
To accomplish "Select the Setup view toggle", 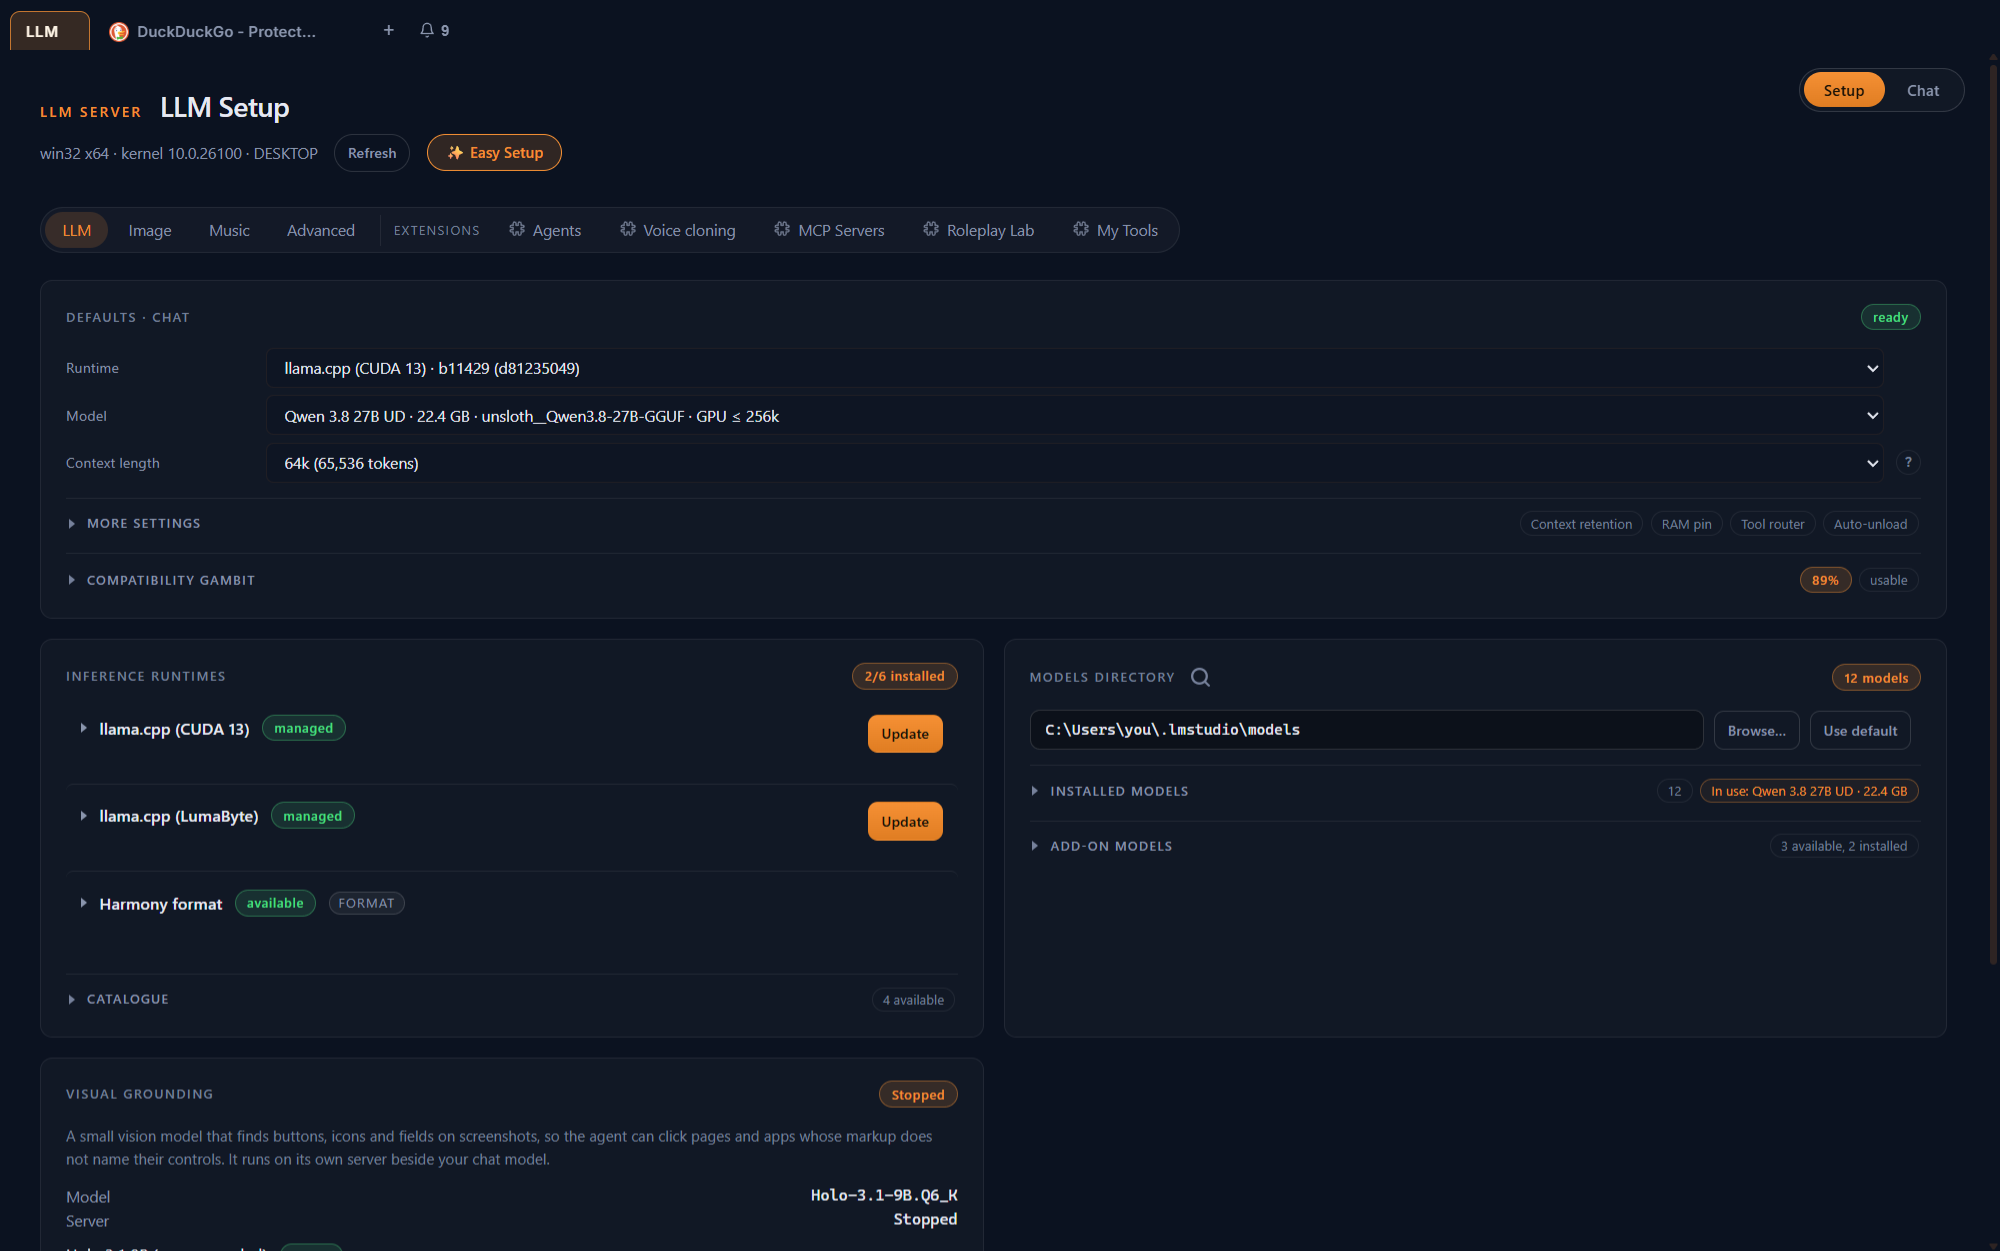I will click(x=1843, y=90).
